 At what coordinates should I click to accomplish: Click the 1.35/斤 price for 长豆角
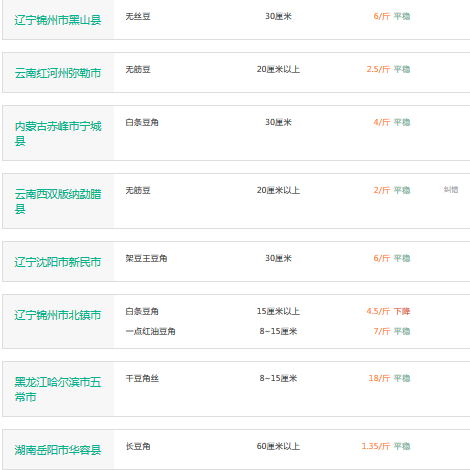[376, 446]
